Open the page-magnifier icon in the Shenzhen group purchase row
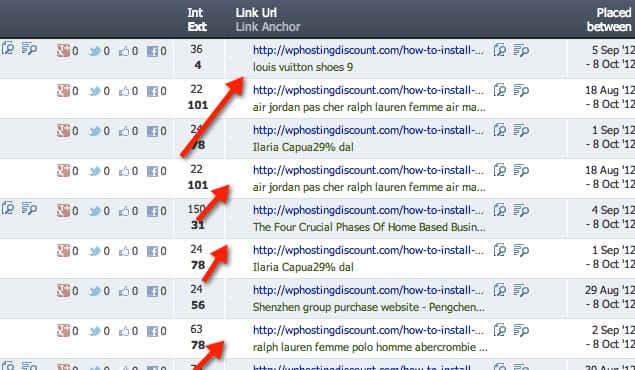This screenshot has width=635, height=370. [500, 290]
